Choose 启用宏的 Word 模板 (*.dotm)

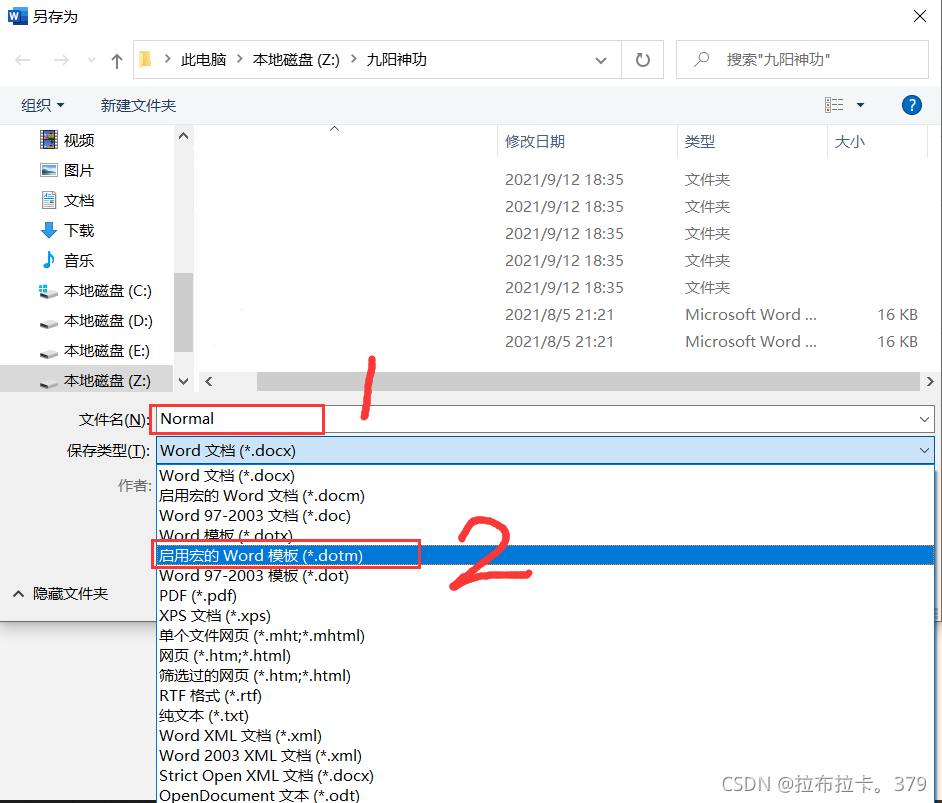click(x=545, y=556)
